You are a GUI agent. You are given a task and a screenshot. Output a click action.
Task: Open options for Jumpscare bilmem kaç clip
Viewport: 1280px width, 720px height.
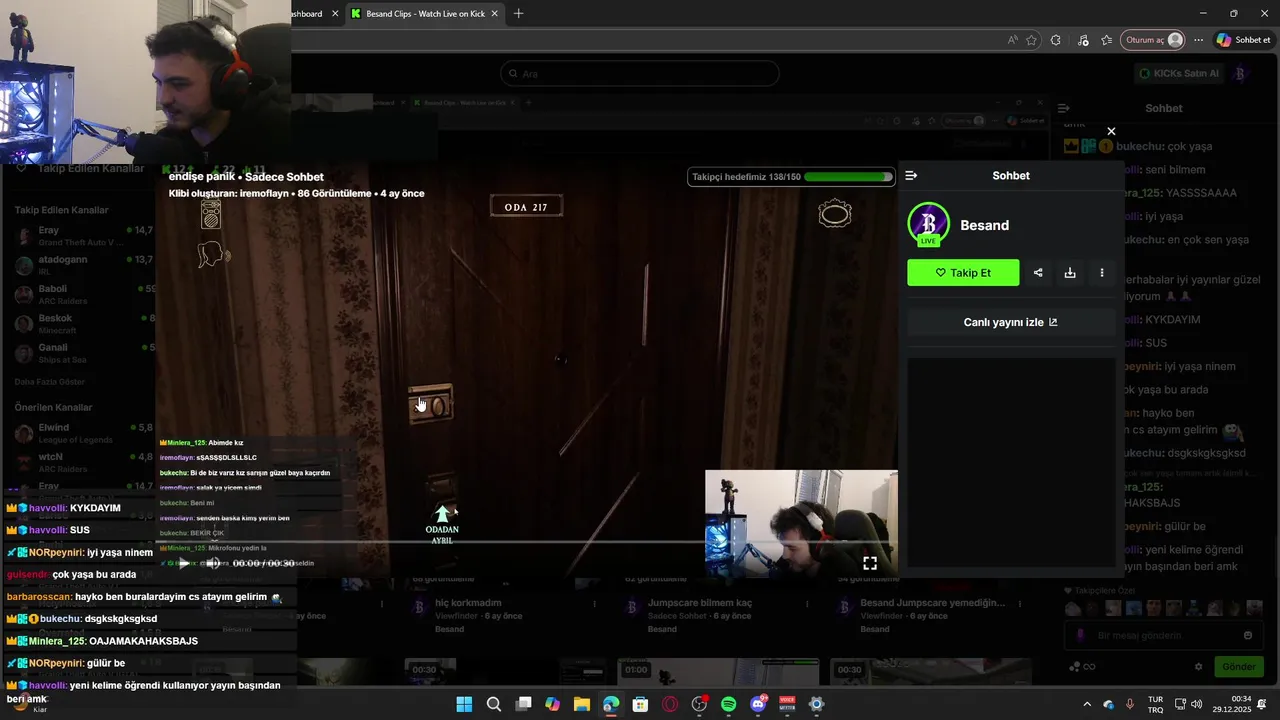tap(808, 604)
